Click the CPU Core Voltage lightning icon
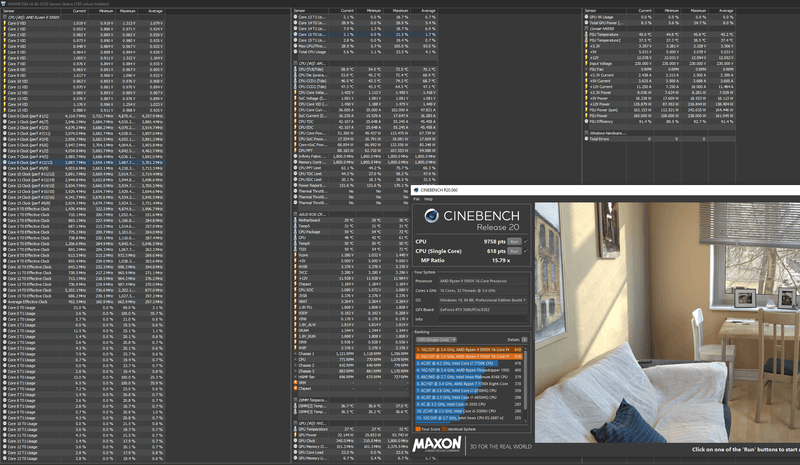 (295, 92)
